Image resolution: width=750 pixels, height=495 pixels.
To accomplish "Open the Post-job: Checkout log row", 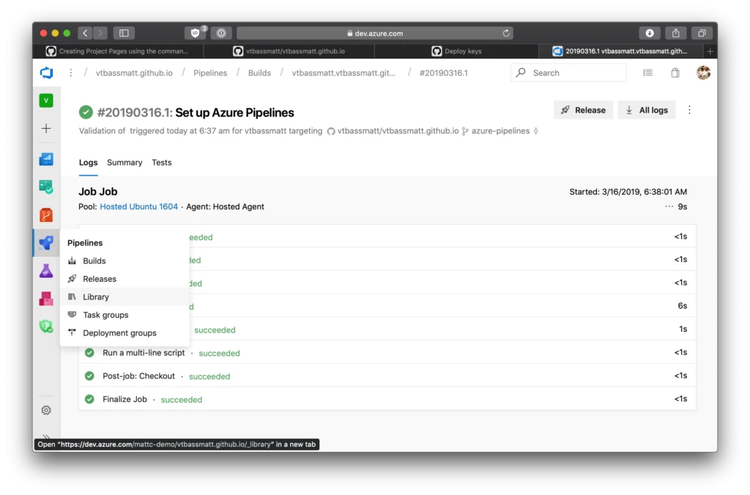I will (387, 376).
